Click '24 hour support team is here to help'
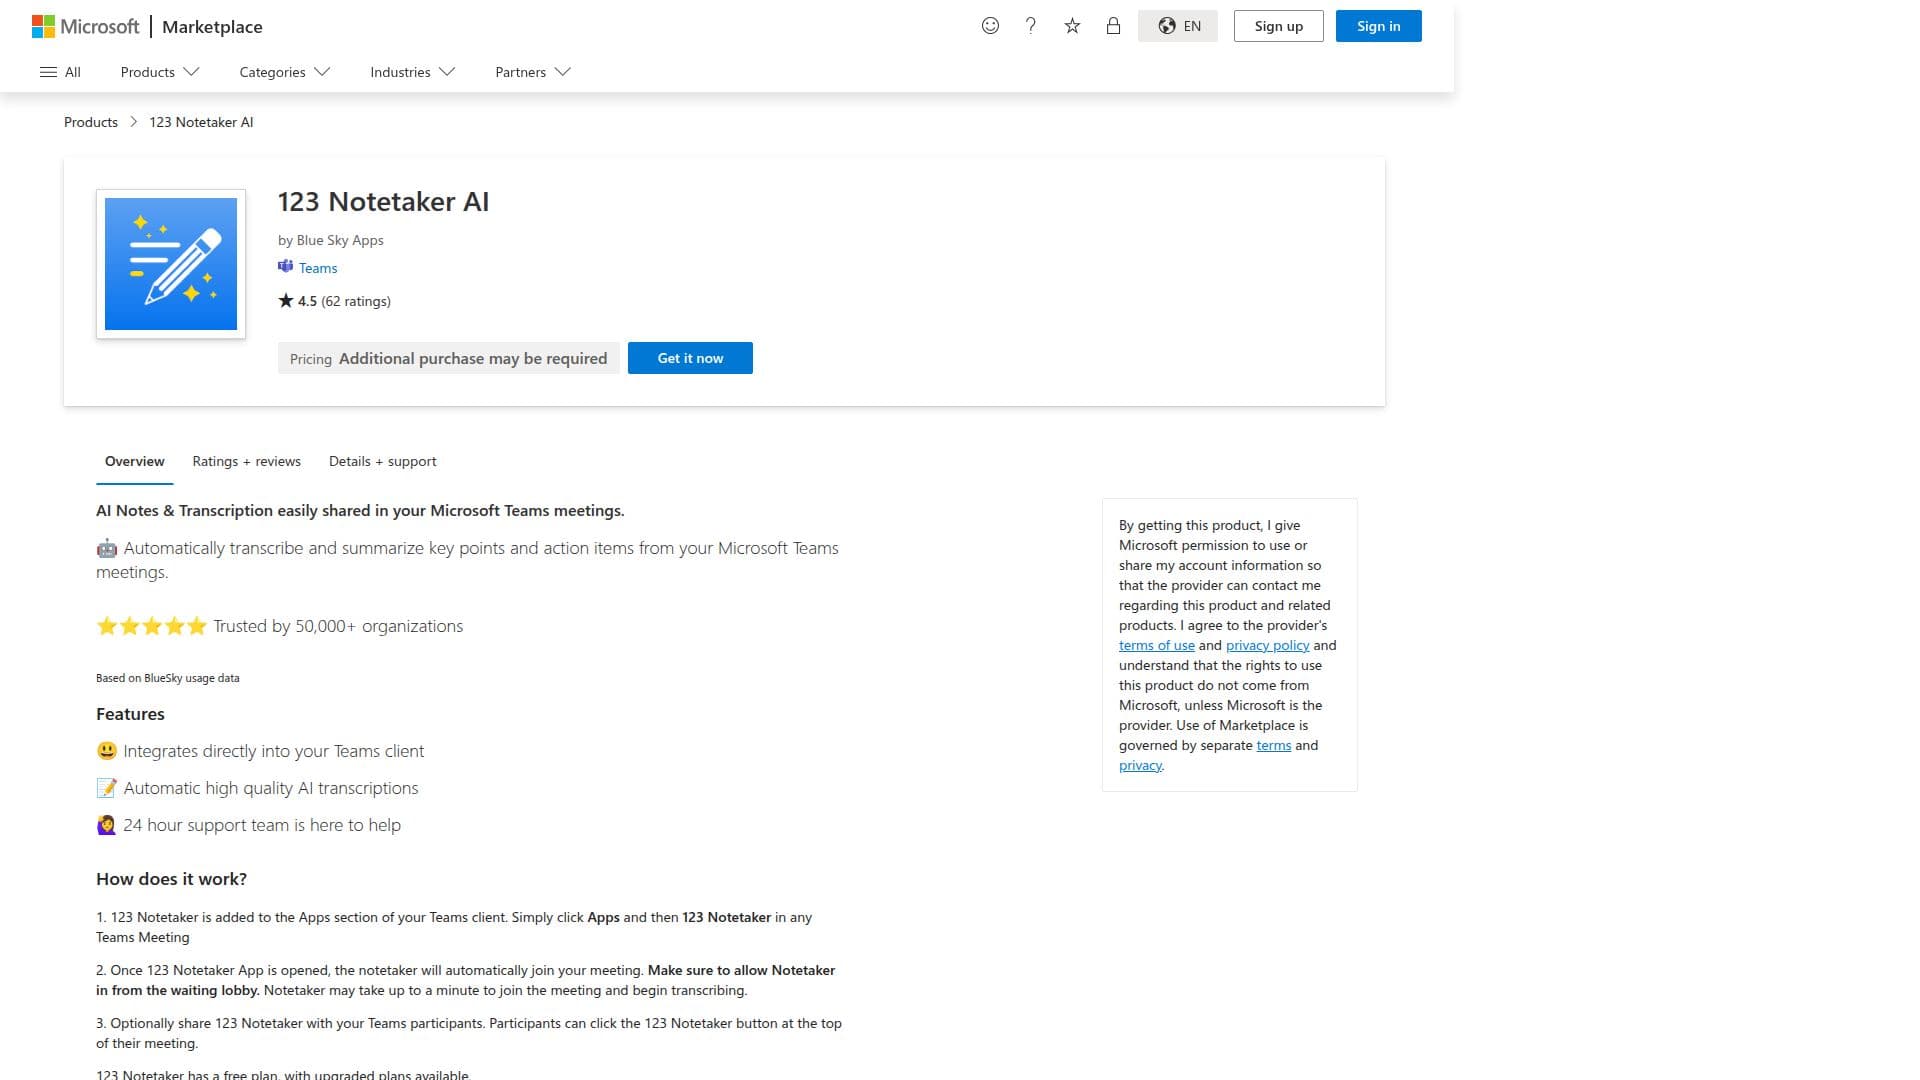 point(262,825)
